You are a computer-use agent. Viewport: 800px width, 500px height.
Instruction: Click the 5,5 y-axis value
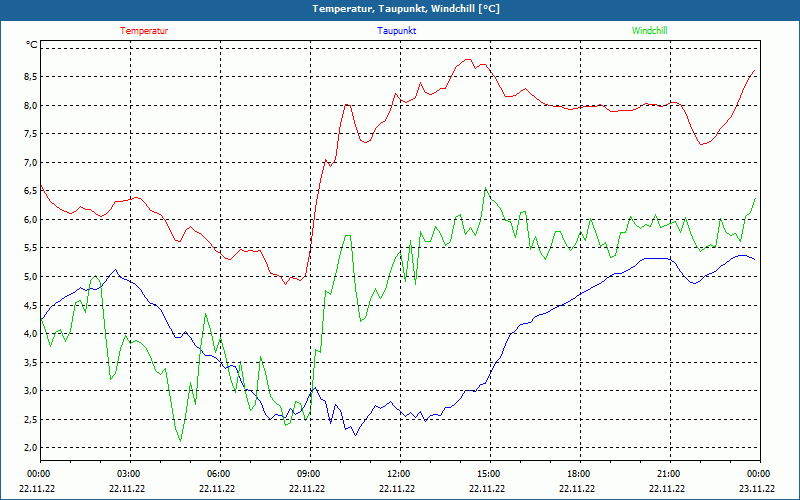coord(30,248)
